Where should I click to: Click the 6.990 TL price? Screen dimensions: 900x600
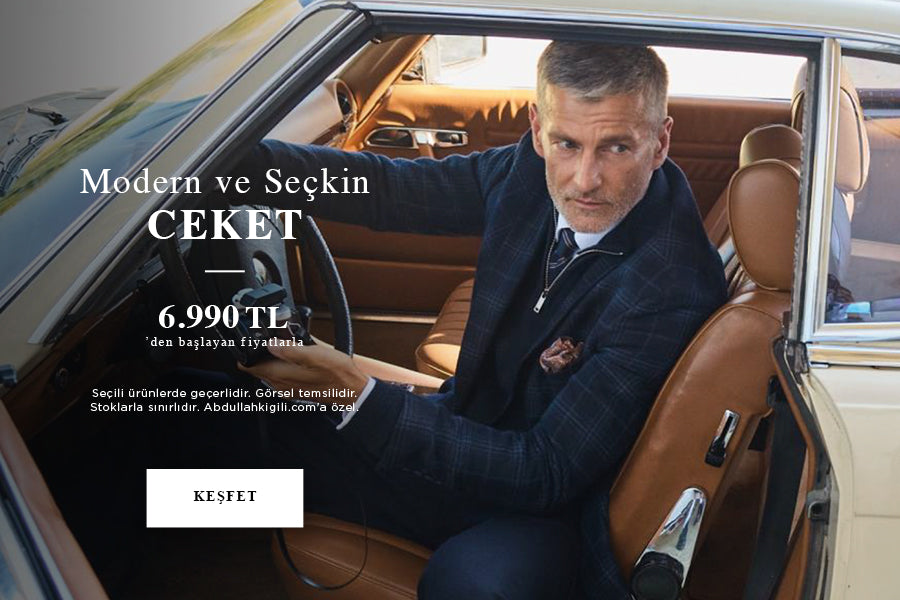click(x=224, y=316)
